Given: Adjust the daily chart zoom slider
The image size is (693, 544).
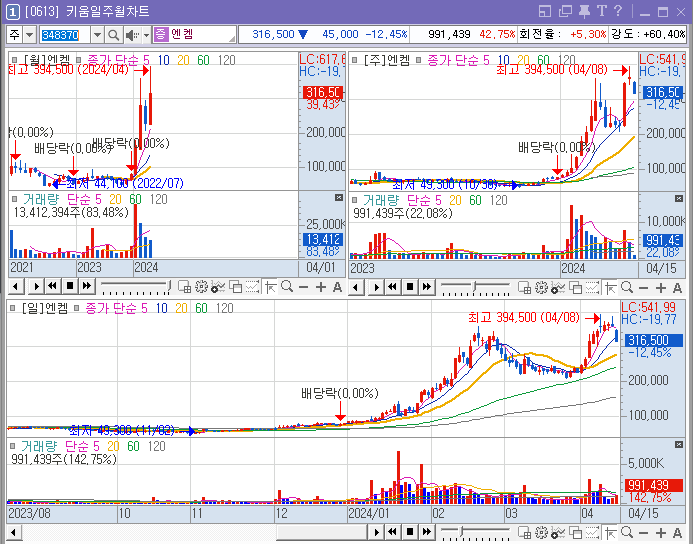Looking at the screenshot, I should click(476, 533).
